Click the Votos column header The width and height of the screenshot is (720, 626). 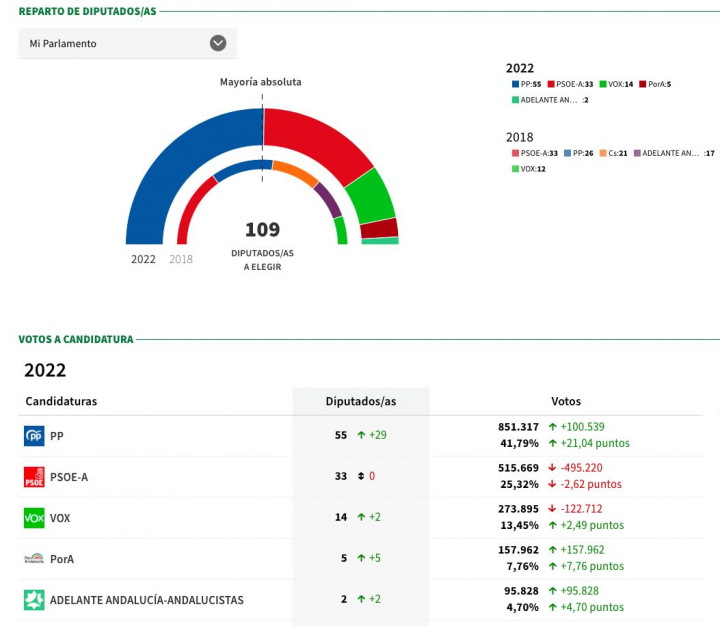tap(565, 401)
